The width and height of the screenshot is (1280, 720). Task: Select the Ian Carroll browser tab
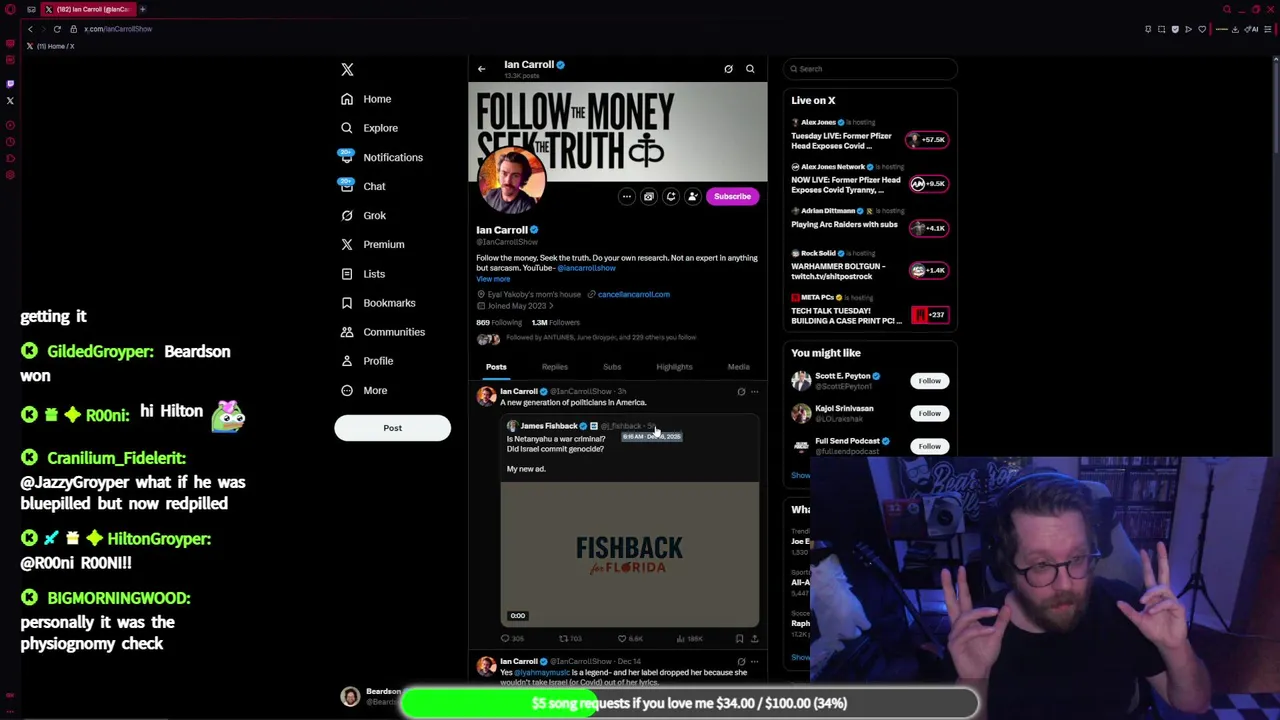[87, 9]
